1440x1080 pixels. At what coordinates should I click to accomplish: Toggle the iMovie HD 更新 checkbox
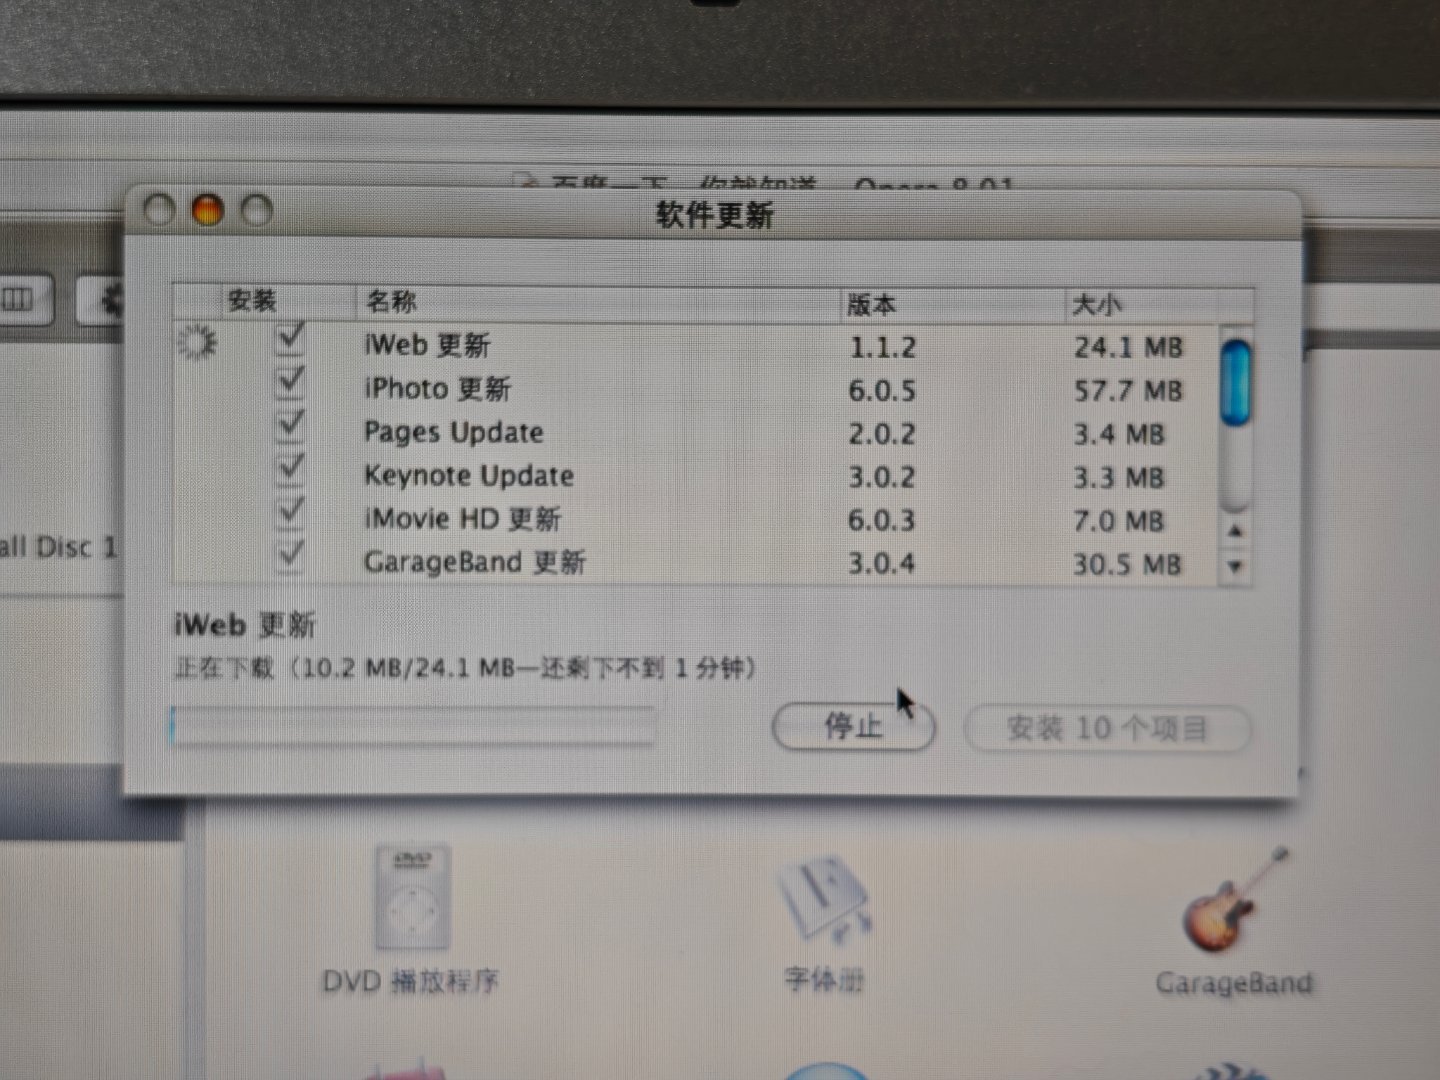(x=289, y=512)
